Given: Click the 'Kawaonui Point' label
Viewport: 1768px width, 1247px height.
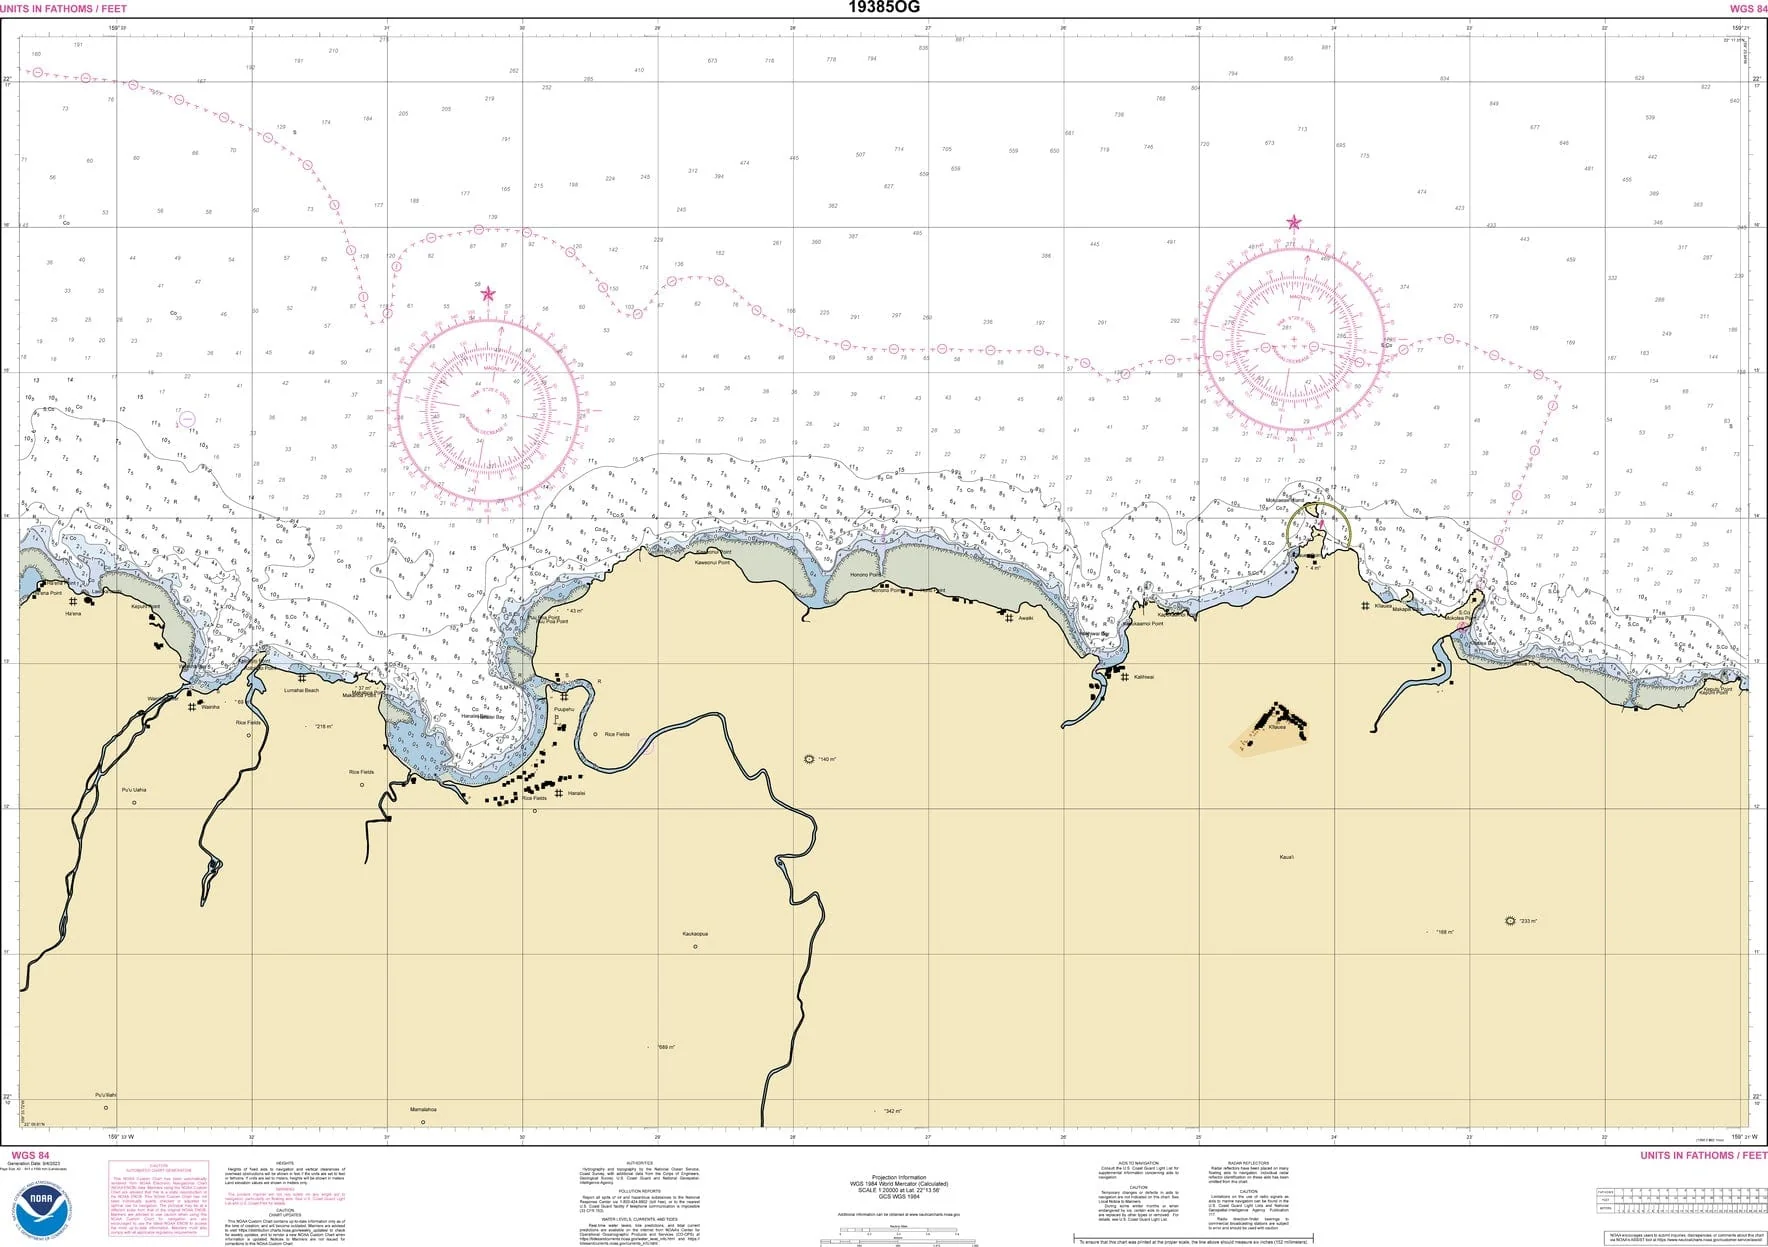Looking at the screenshot, I should (713, 562).
